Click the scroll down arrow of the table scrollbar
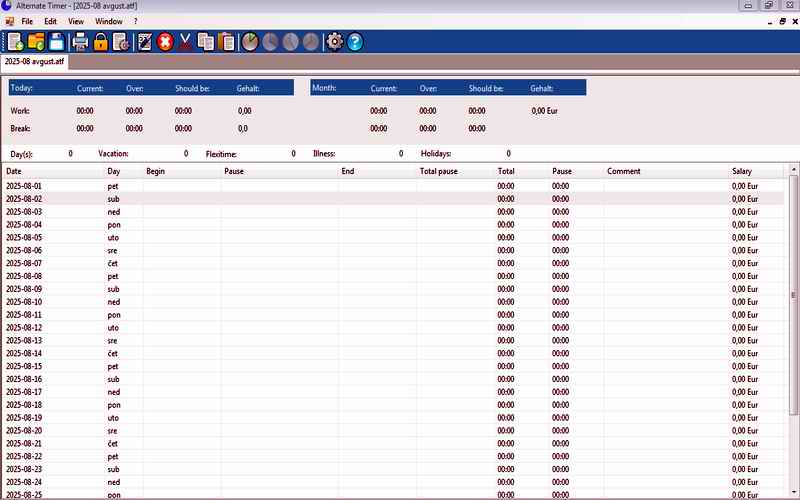This screenshot has width=800, height=500. pos(794,493)
